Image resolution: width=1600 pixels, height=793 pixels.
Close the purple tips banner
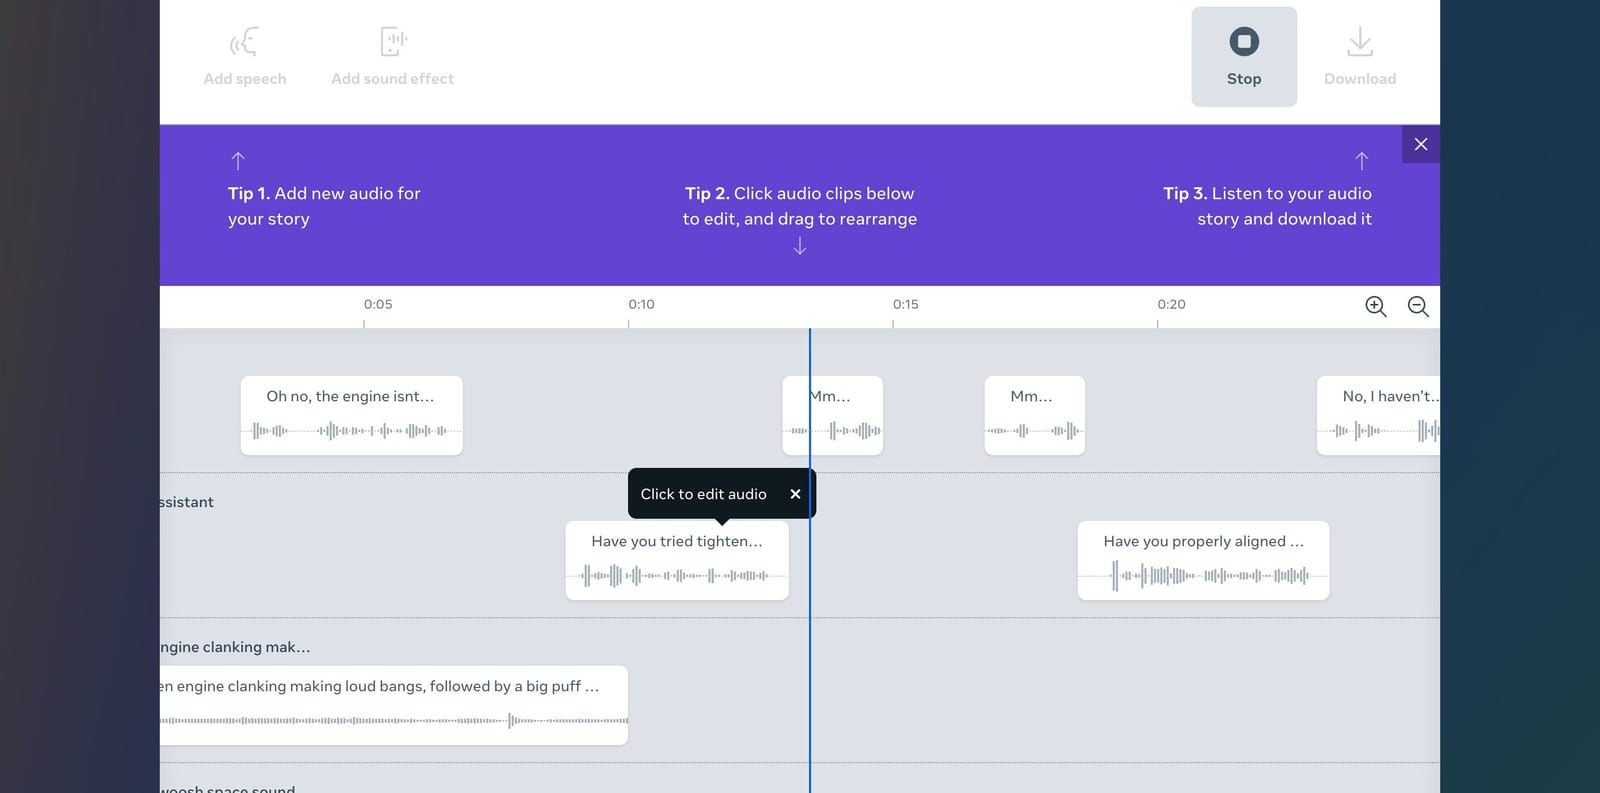[1420, 144]
